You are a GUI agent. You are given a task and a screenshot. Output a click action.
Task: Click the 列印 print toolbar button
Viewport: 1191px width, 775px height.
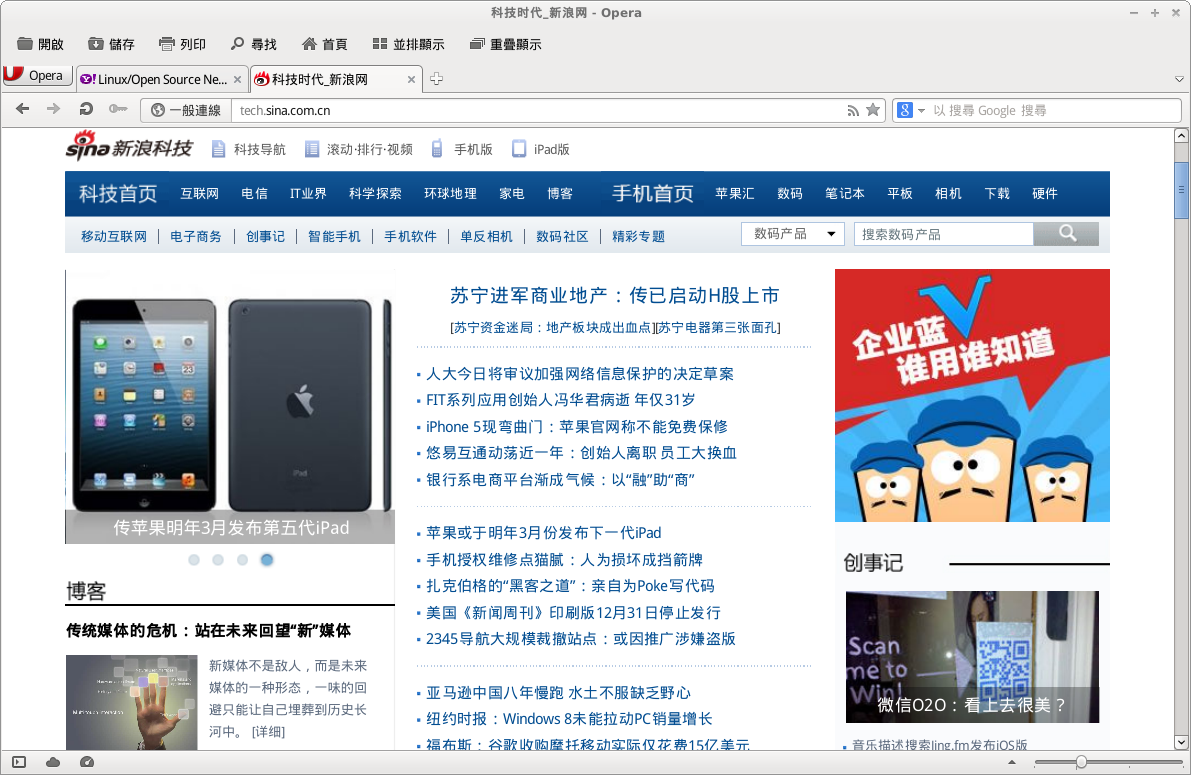[182, 44]
